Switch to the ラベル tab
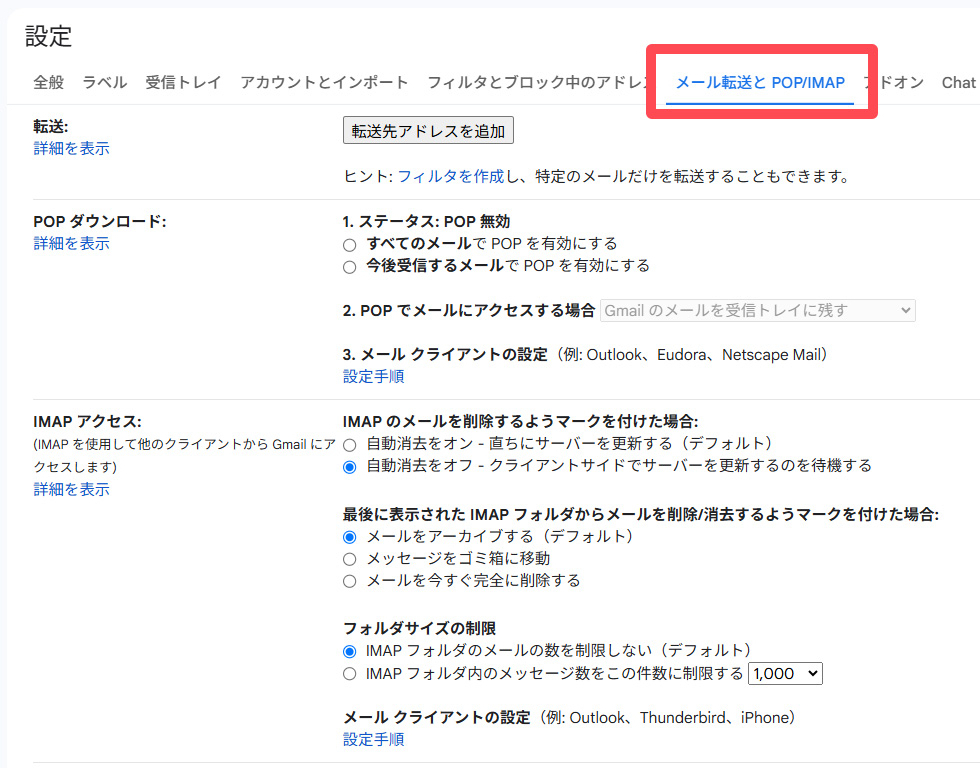This screenshot has height=768, width=980. click(x=104, y=82)
